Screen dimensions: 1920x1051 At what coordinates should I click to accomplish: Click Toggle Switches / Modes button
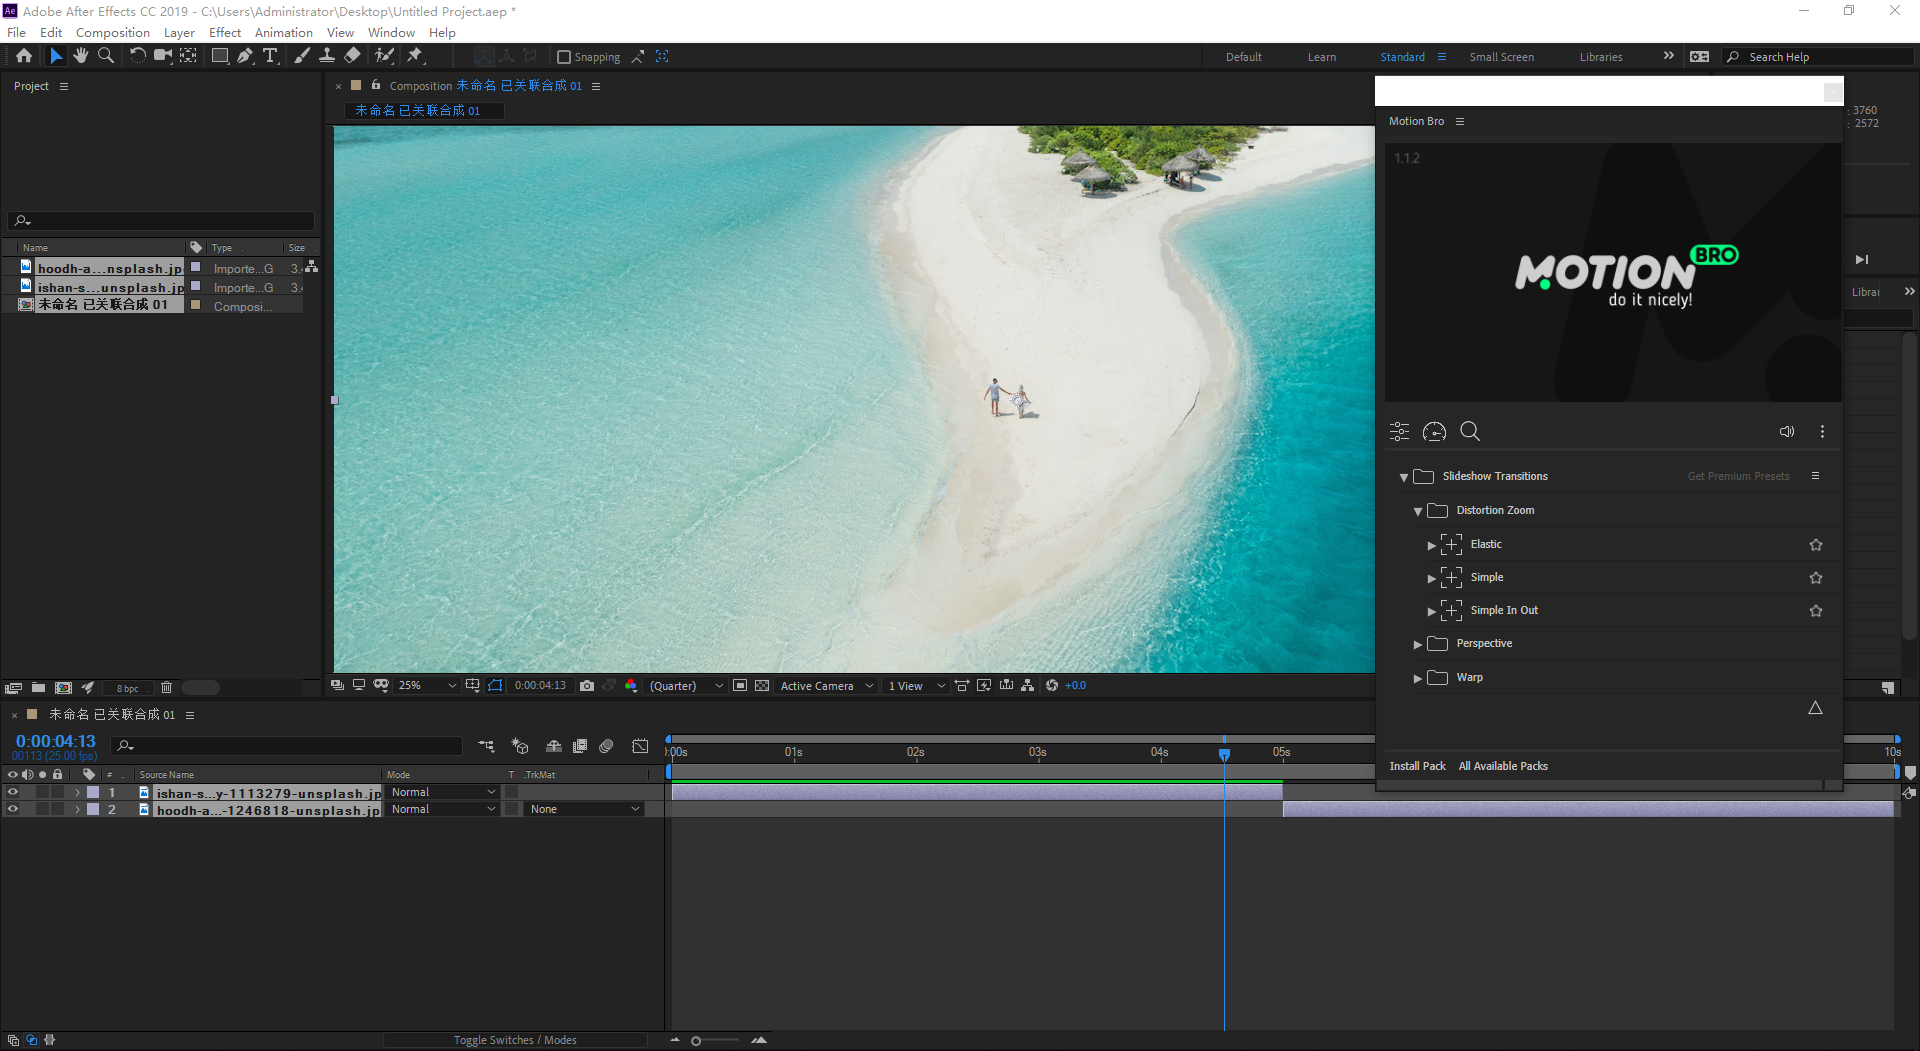pyautogui.click(x=515, y=1040)
